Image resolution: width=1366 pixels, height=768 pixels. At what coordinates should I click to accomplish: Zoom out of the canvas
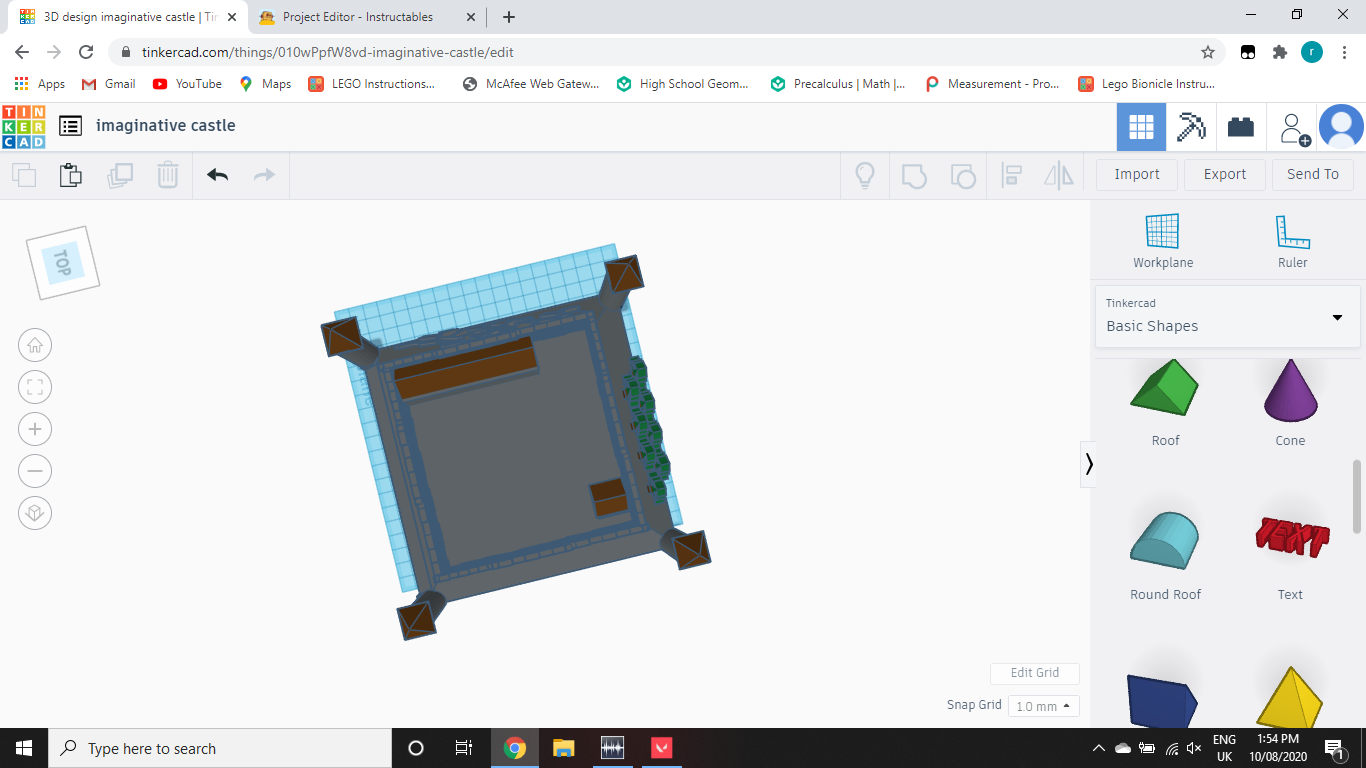coord(35,471)
